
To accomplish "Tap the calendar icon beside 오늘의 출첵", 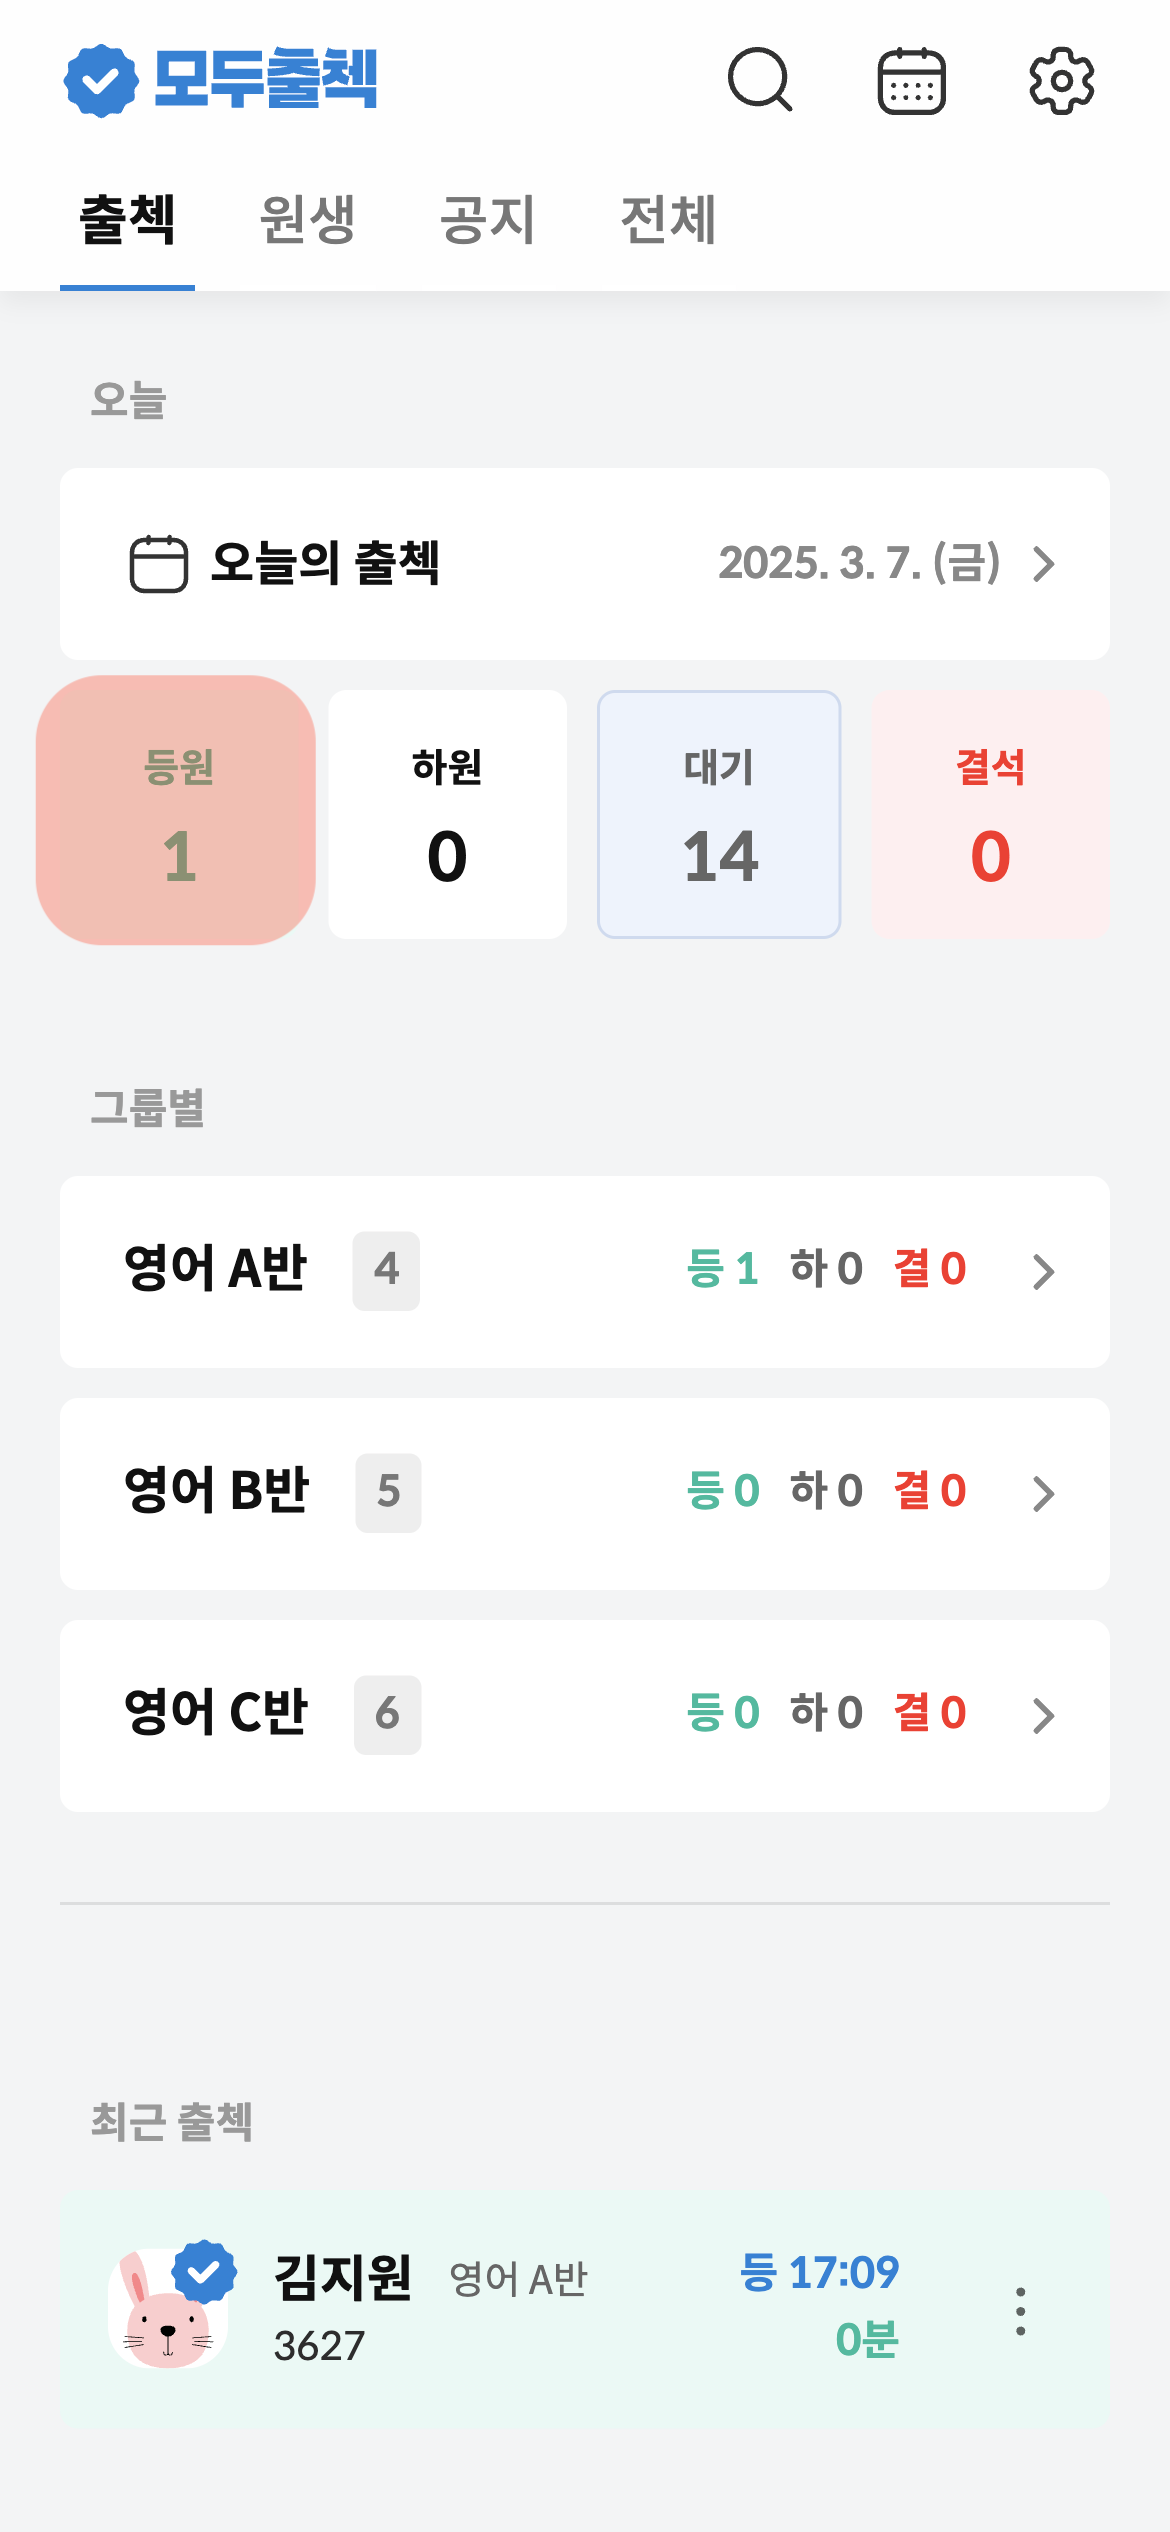I will coord(159,564).
